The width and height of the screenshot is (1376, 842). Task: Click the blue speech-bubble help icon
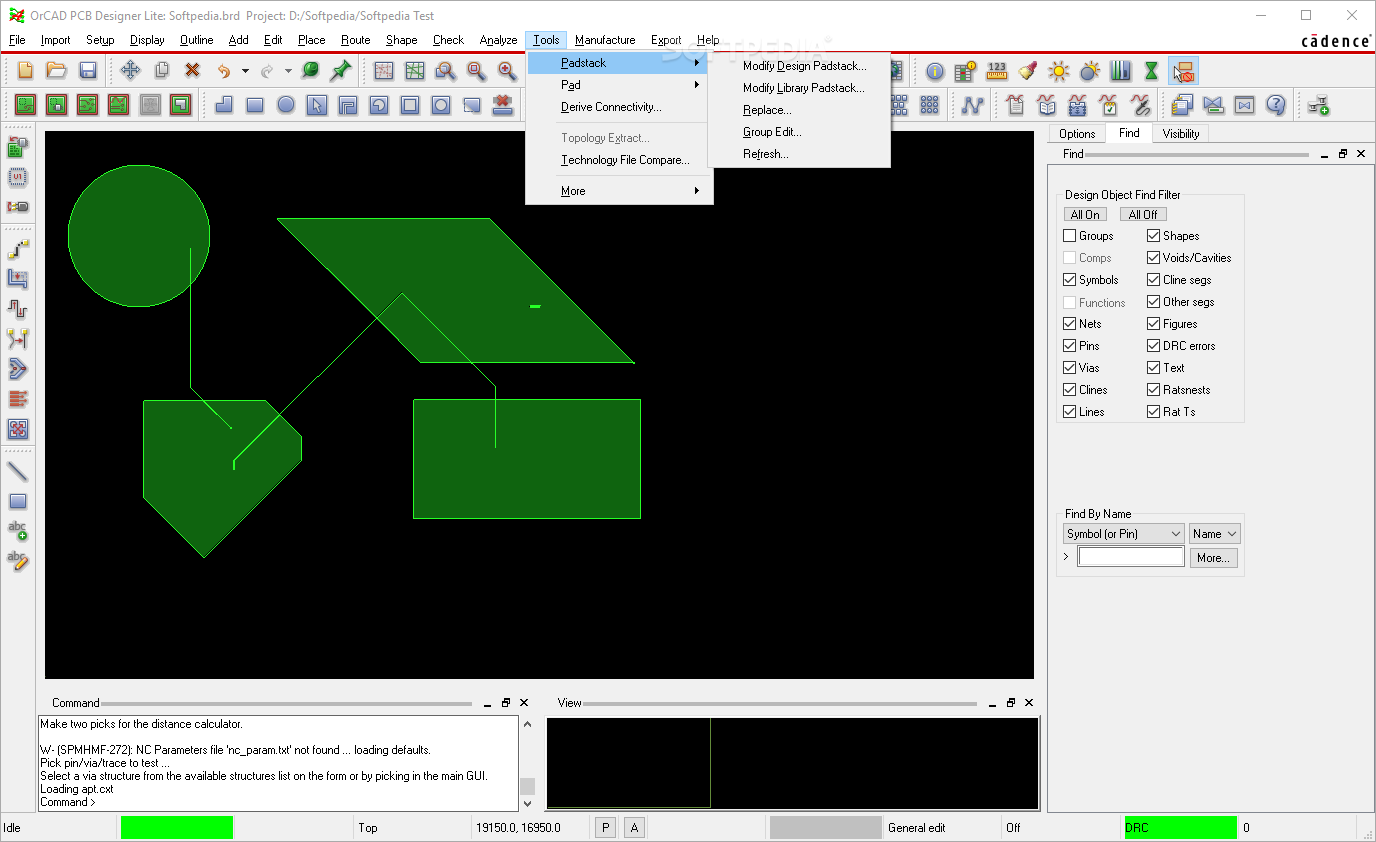tap(1276, 104)
